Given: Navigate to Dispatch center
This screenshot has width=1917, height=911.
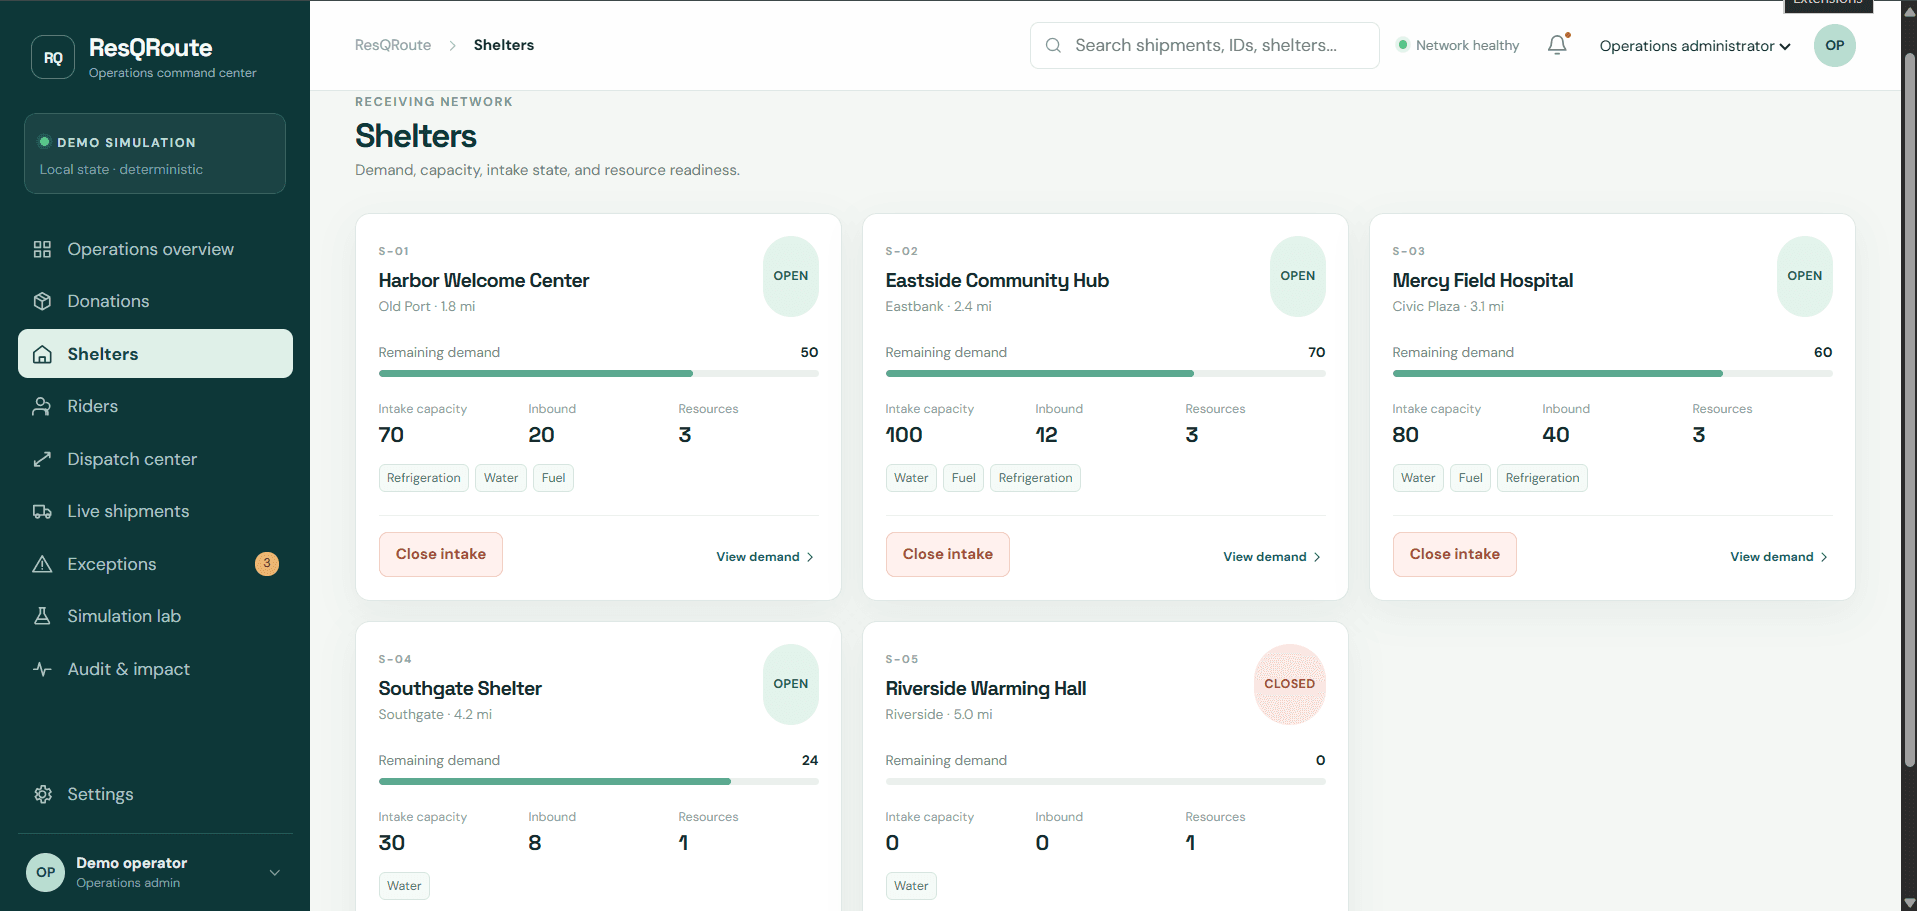Looking at the screenshot, I should click(155, 459).
